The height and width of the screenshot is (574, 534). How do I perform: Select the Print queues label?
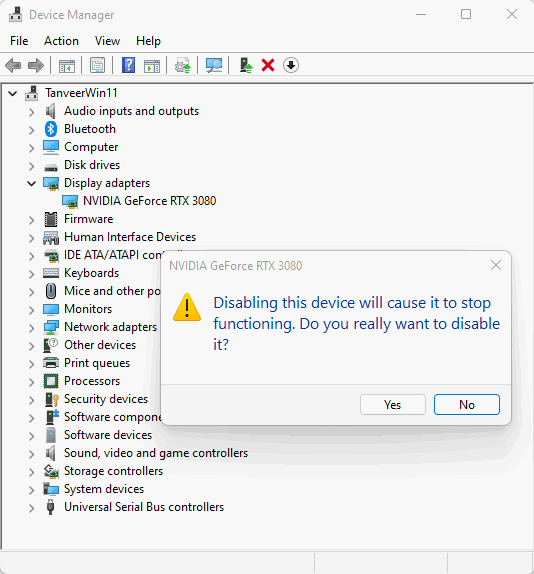(x=97, y=363)
